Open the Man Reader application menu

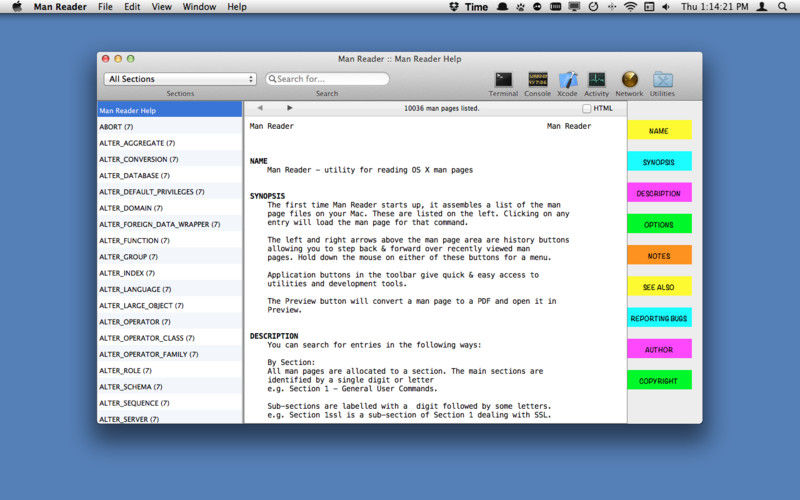click(60, 7)
